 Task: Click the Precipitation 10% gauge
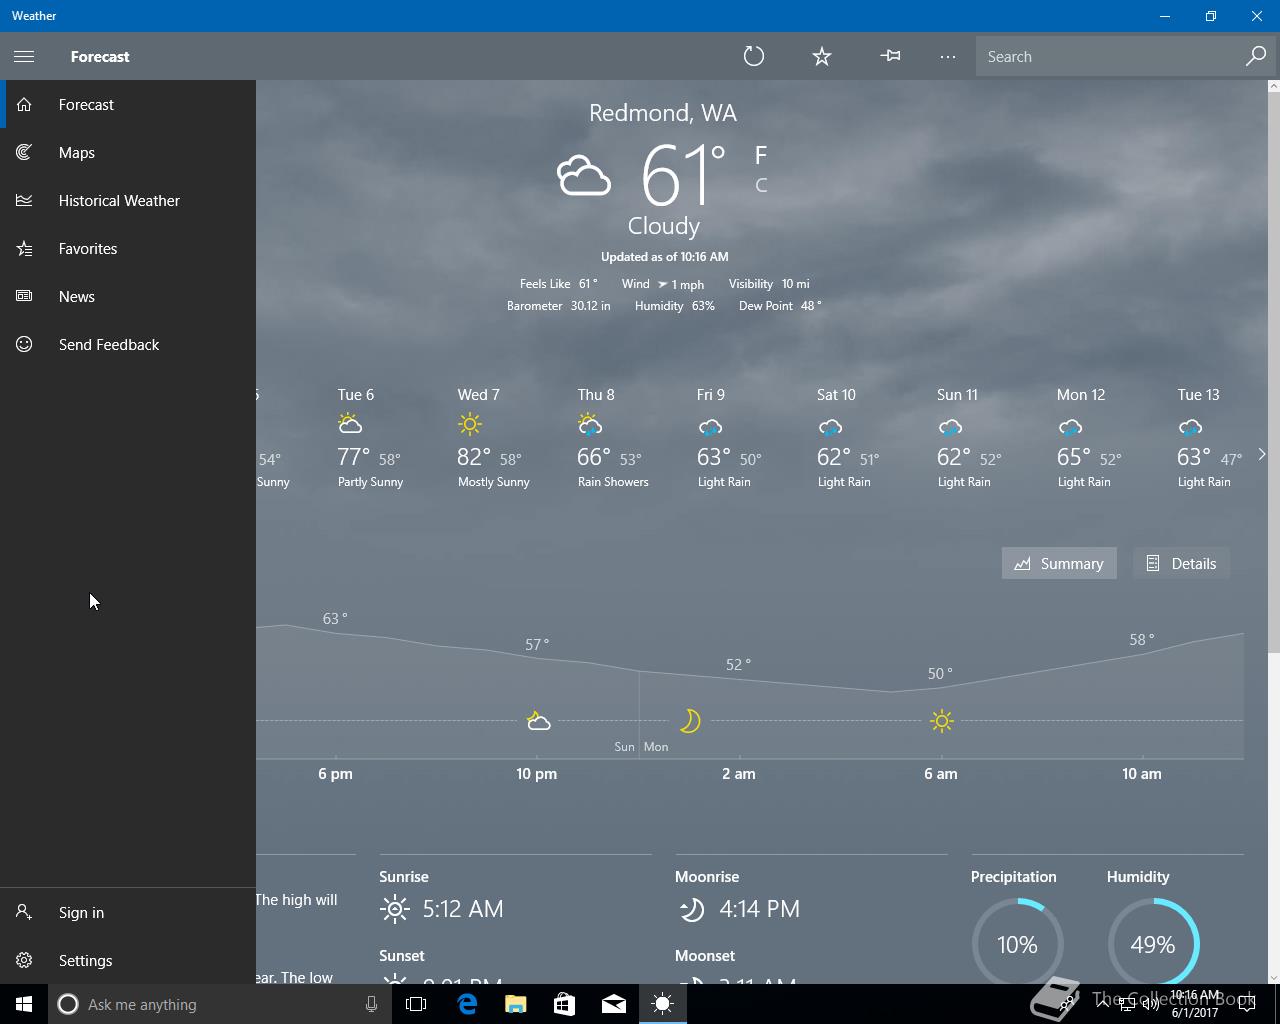click(x=1017, y=944)
